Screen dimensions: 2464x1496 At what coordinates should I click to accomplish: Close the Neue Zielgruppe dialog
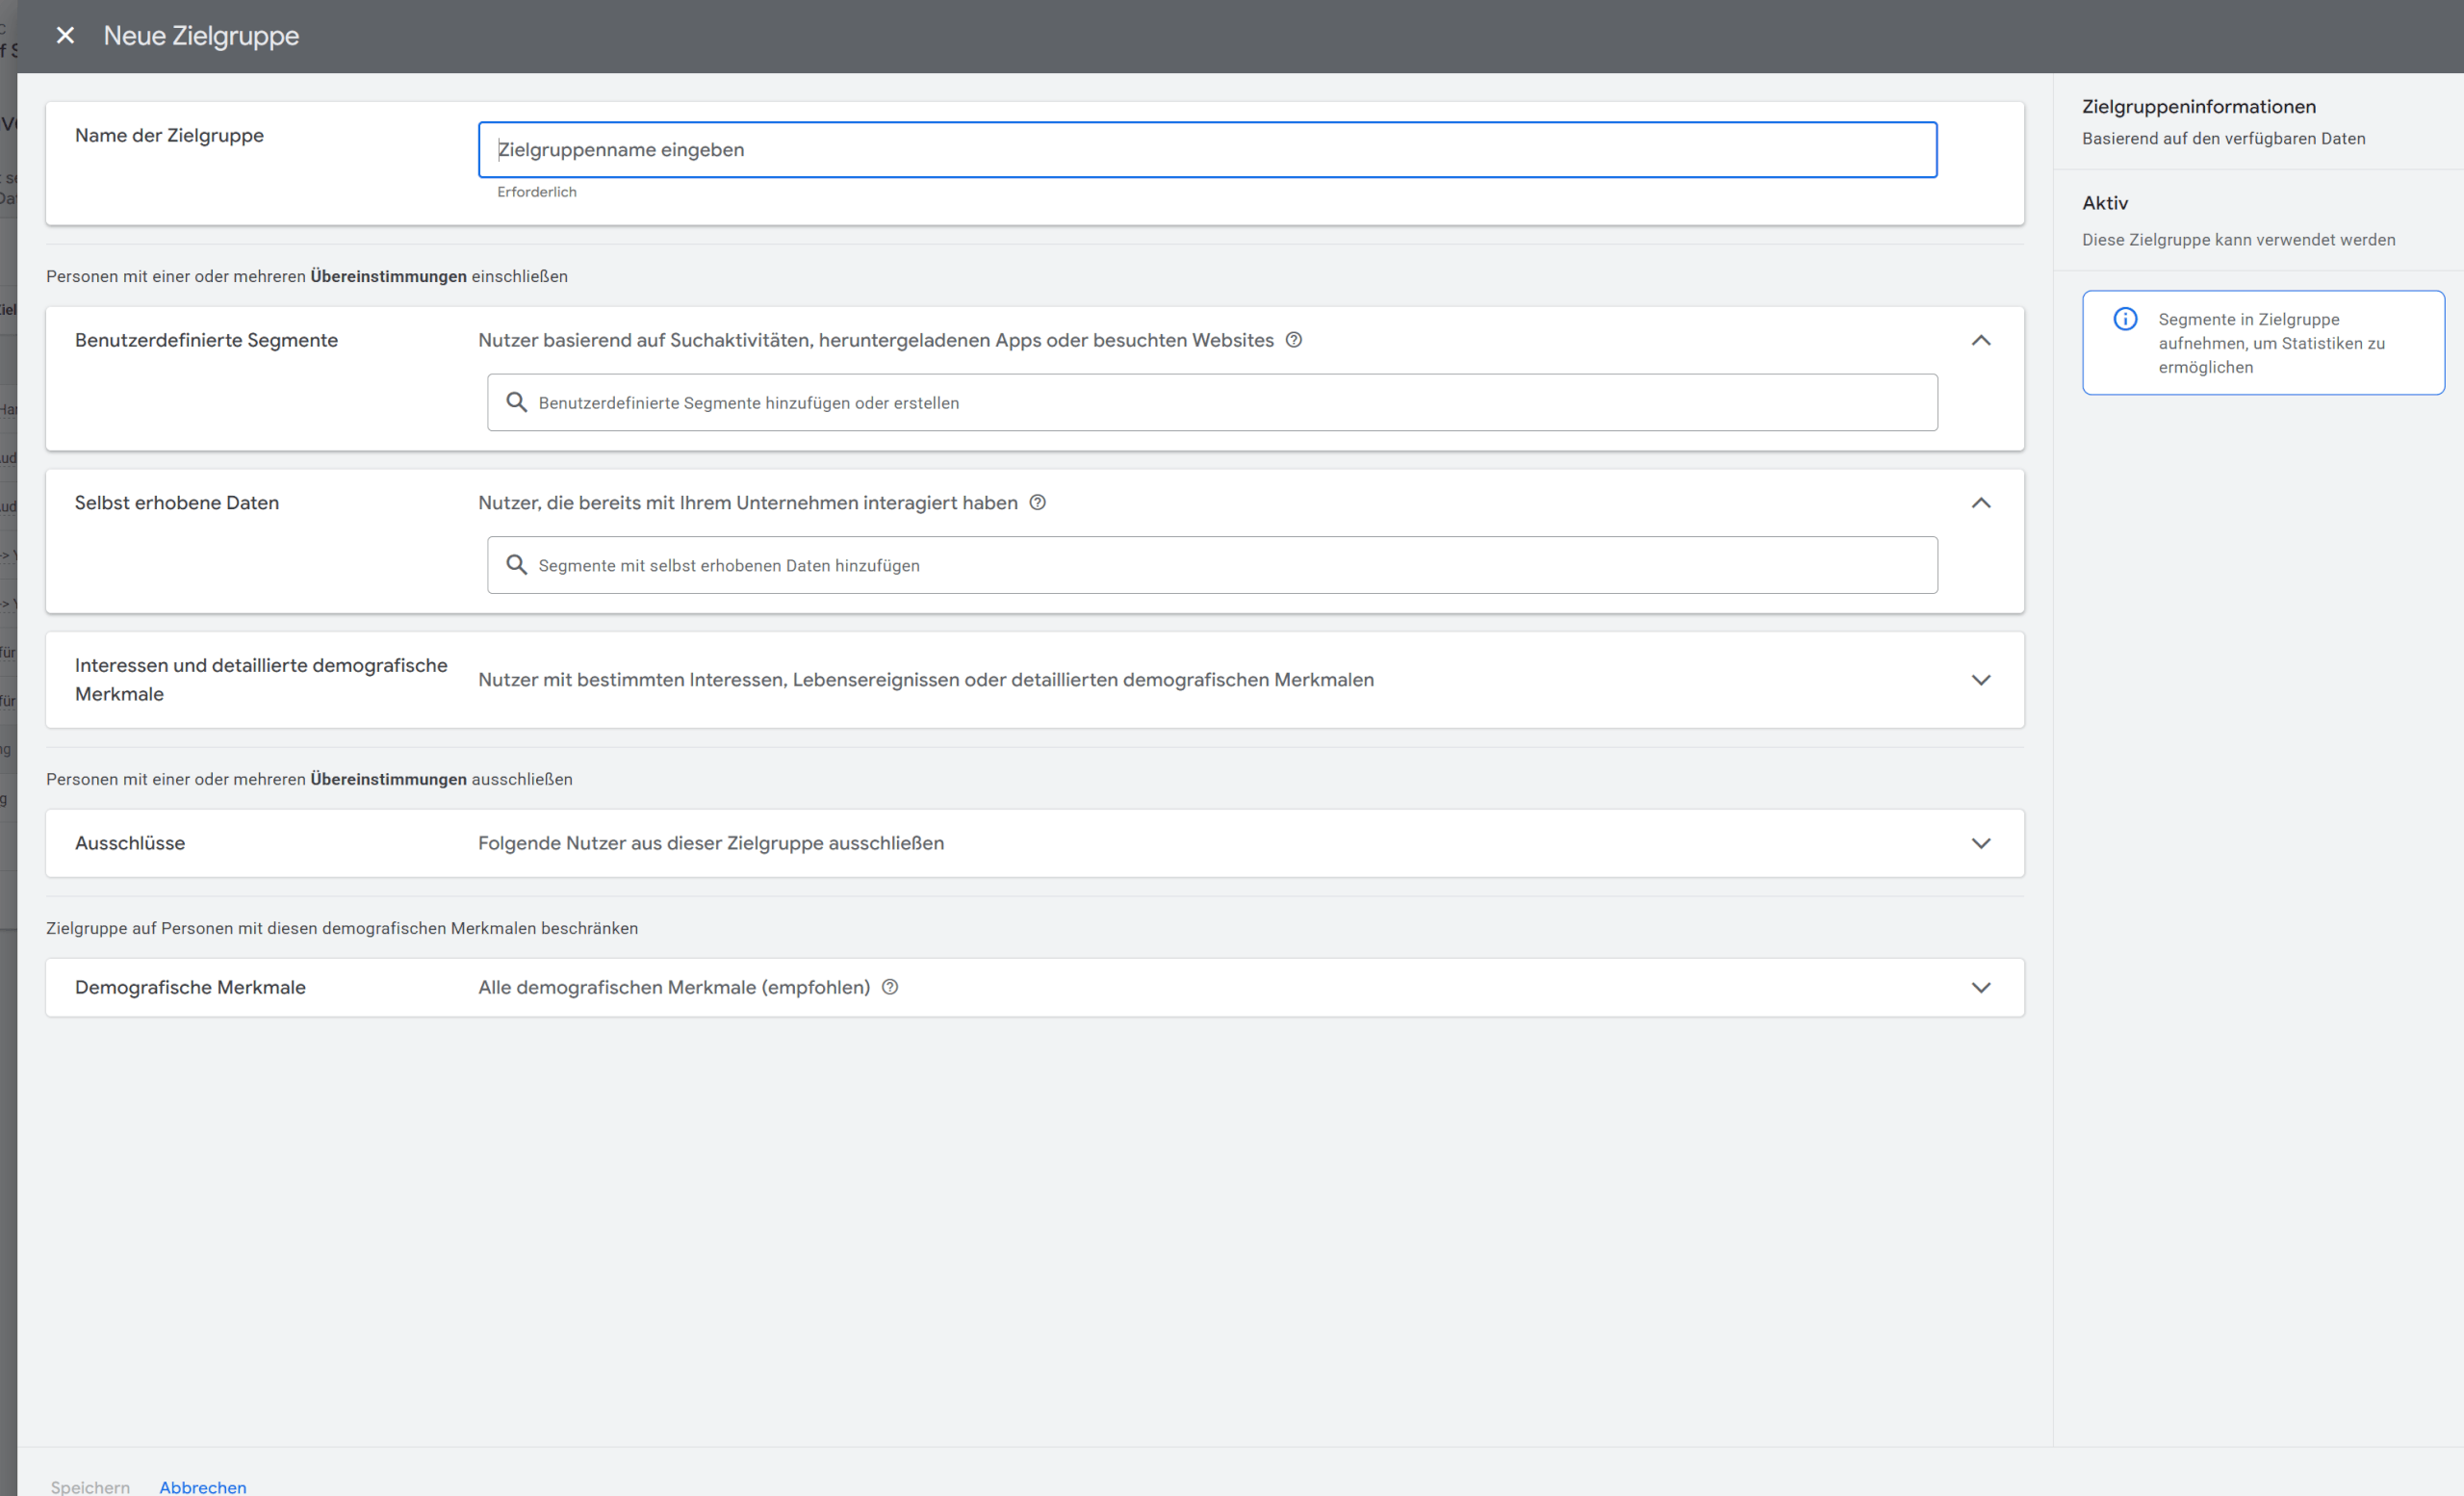[65, 36]
